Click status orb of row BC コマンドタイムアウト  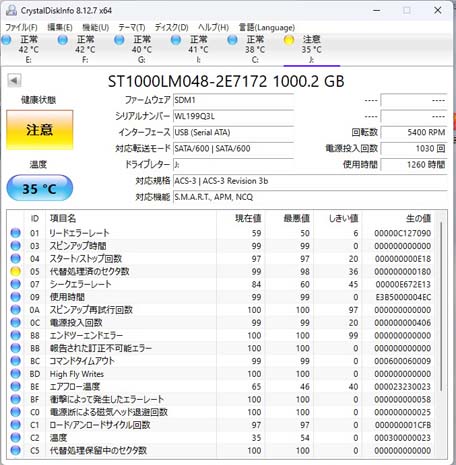pos(15,361)
